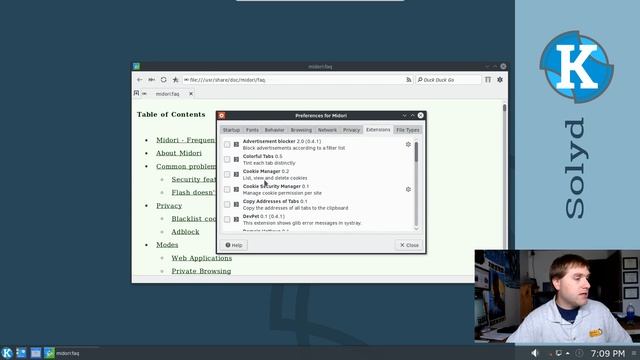The width and height of the screenshot is (640, 360).
Task: Open the About Midori link
Action: pos(179,153)
